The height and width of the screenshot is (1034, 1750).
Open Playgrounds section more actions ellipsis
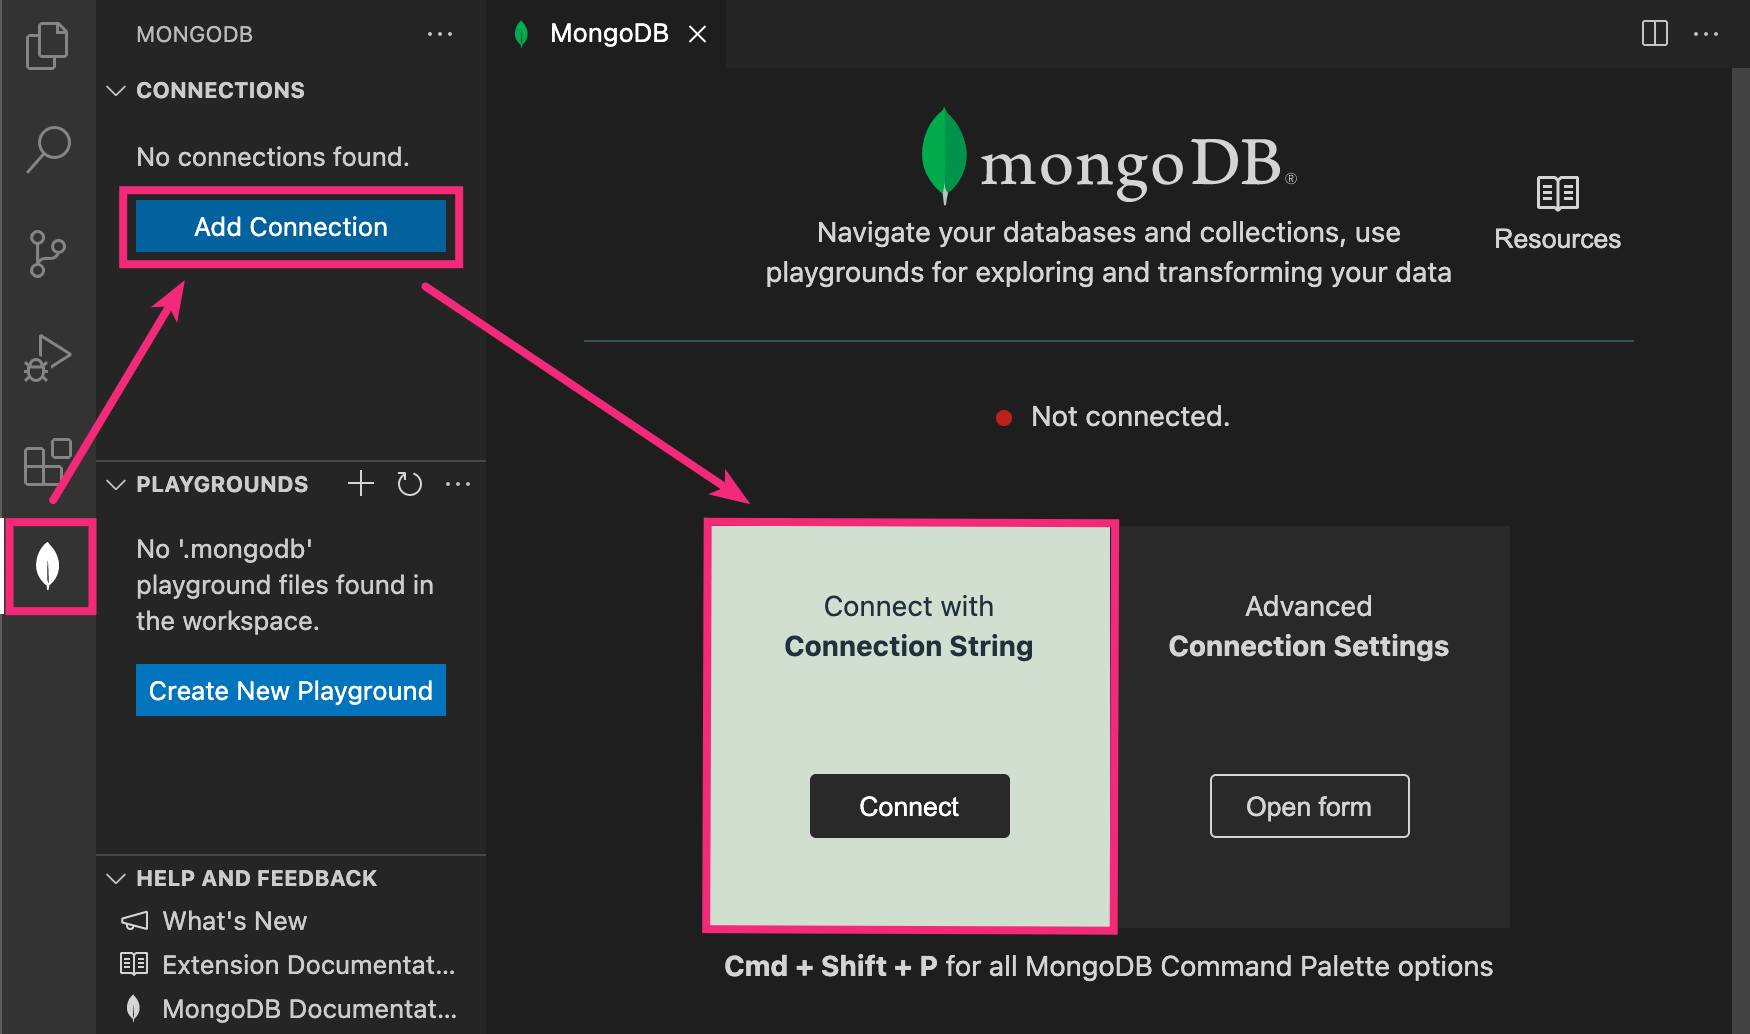click(x=458, y=484)
